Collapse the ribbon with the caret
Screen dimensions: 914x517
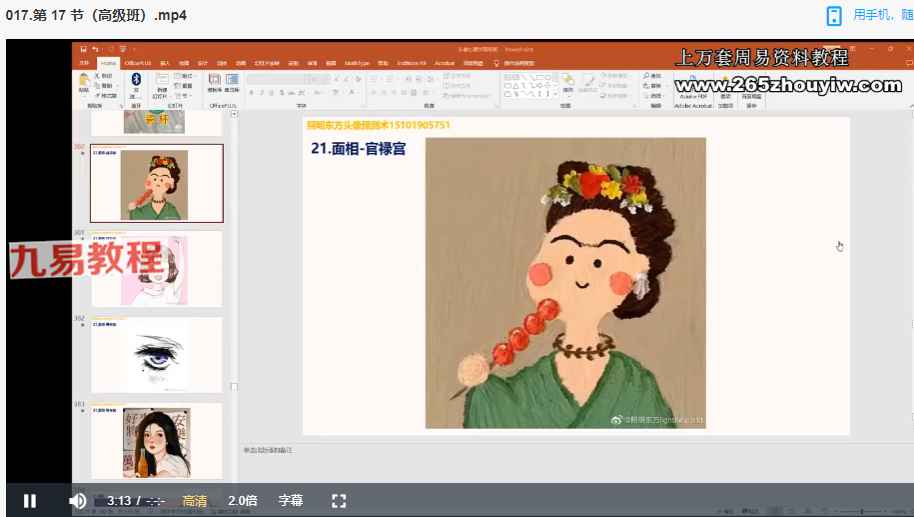911,106
